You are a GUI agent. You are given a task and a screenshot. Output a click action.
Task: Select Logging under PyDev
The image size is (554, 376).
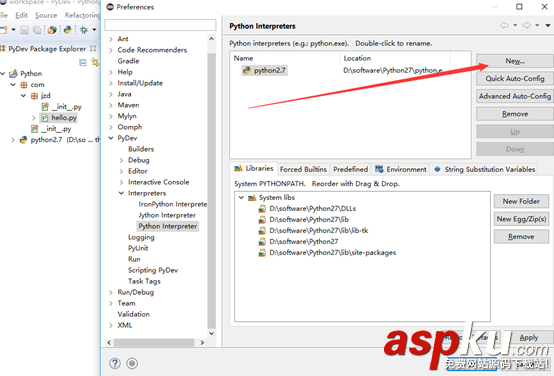[x=141, y=237]
